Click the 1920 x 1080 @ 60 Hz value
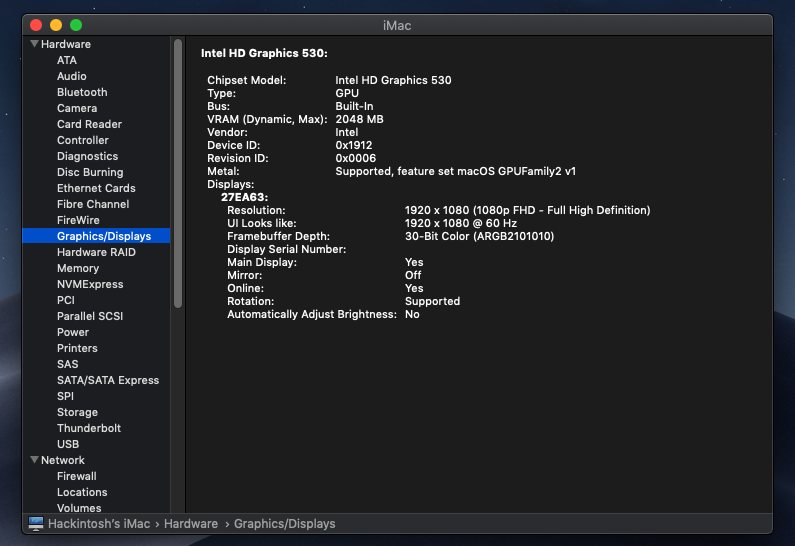The image size is (795, 546). tap(461, 223)
